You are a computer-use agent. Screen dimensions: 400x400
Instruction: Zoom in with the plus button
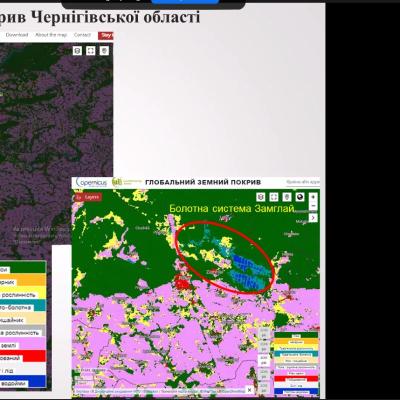[x=313, y=197]
